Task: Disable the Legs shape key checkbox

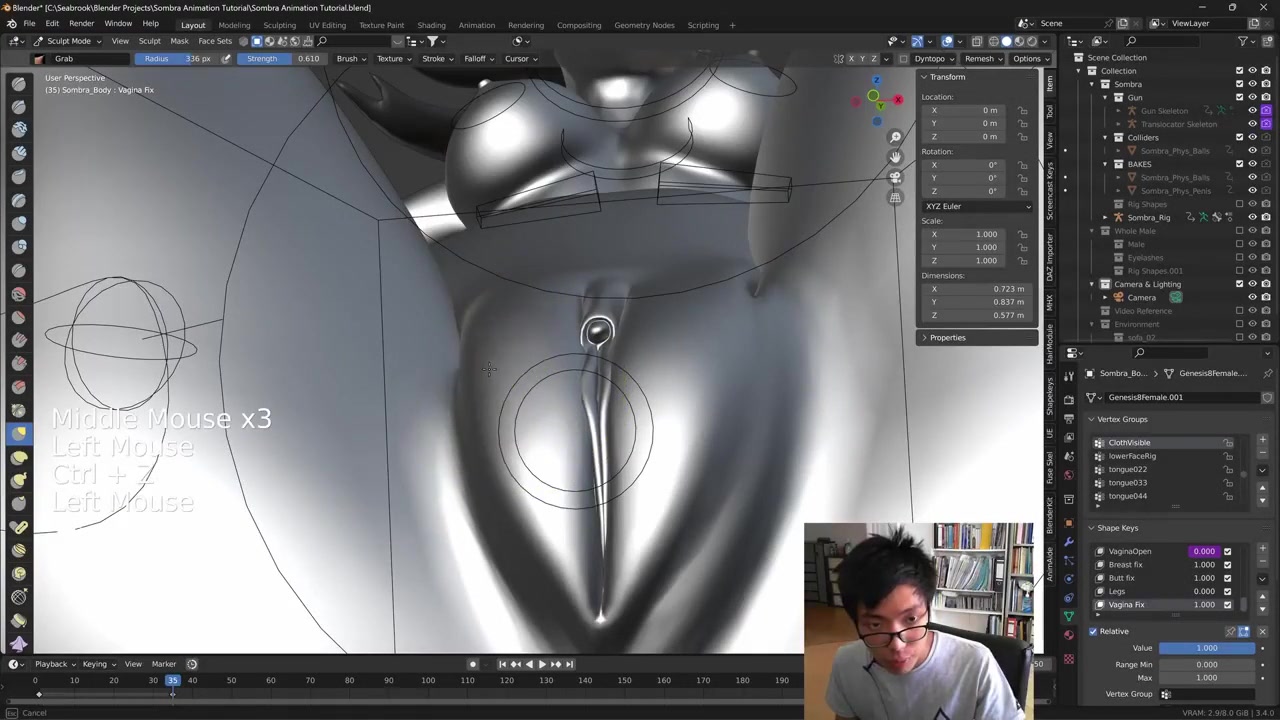Action: pyautogui.click(x=1227, y=591)
